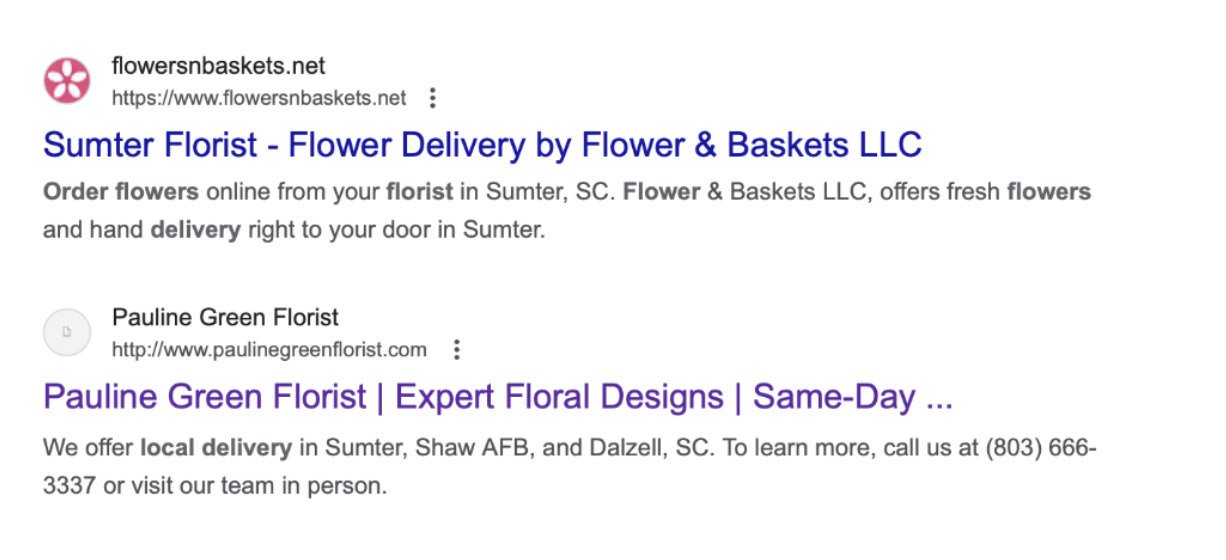Click the bold "local delivery" snippet text
This screenshot has height=560, width=1226.
tap(215, 447)
